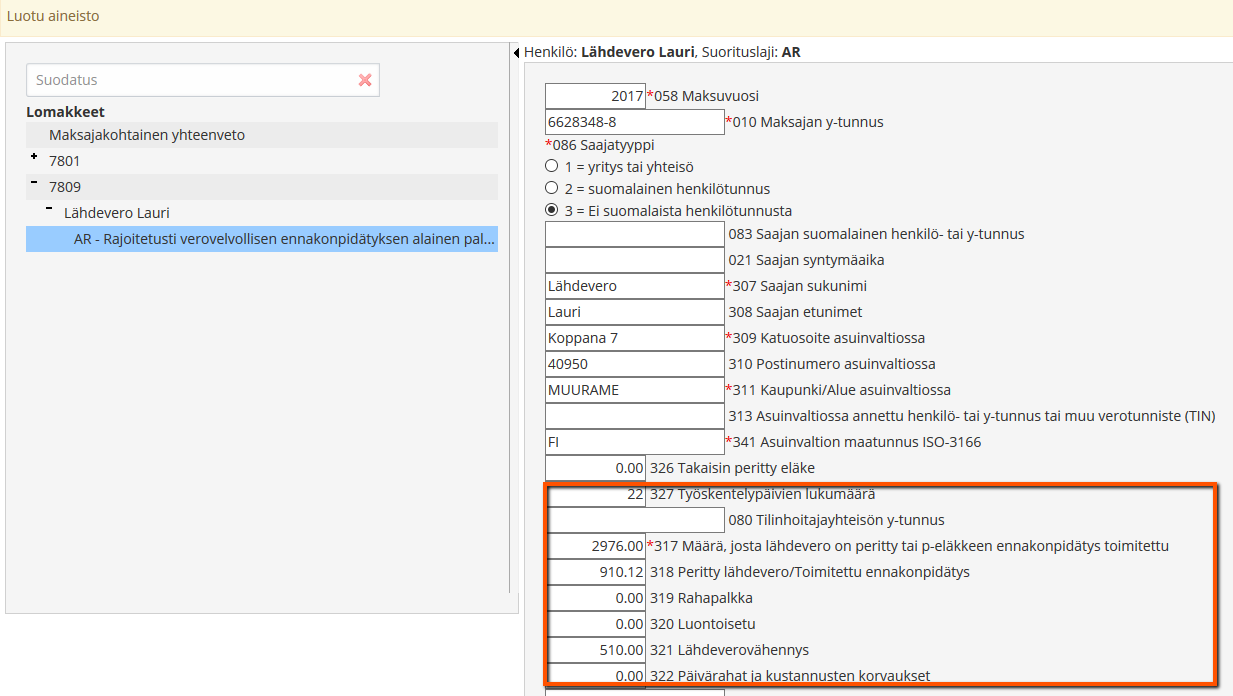Viewport: 1233px width, 696px height.
Task: Click the 341 Asuinvaltion maatunnus field
Action: point(634,442)
